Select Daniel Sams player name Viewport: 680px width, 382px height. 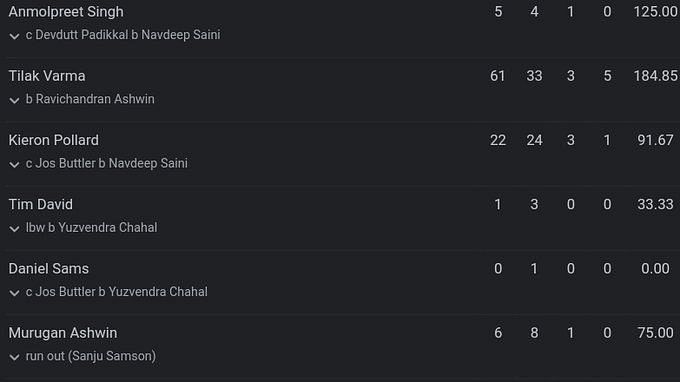tap(49, 268)
